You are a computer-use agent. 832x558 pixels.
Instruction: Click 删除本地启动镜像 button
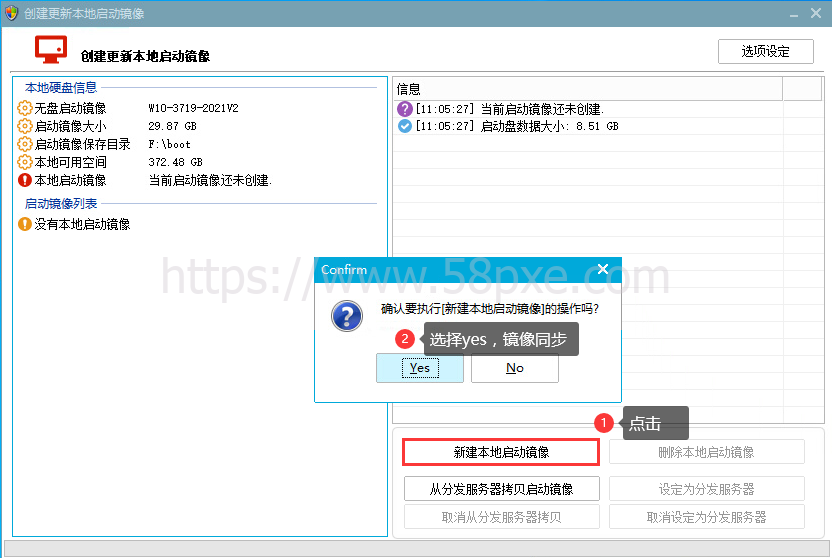(706, 452)
